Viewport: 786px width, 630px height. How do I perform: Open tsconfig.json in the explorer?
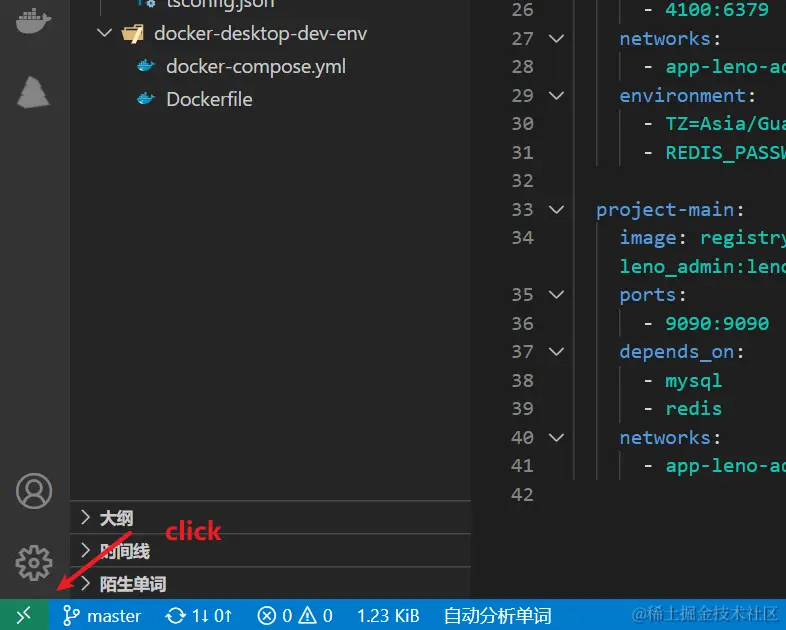click(221, 4)
